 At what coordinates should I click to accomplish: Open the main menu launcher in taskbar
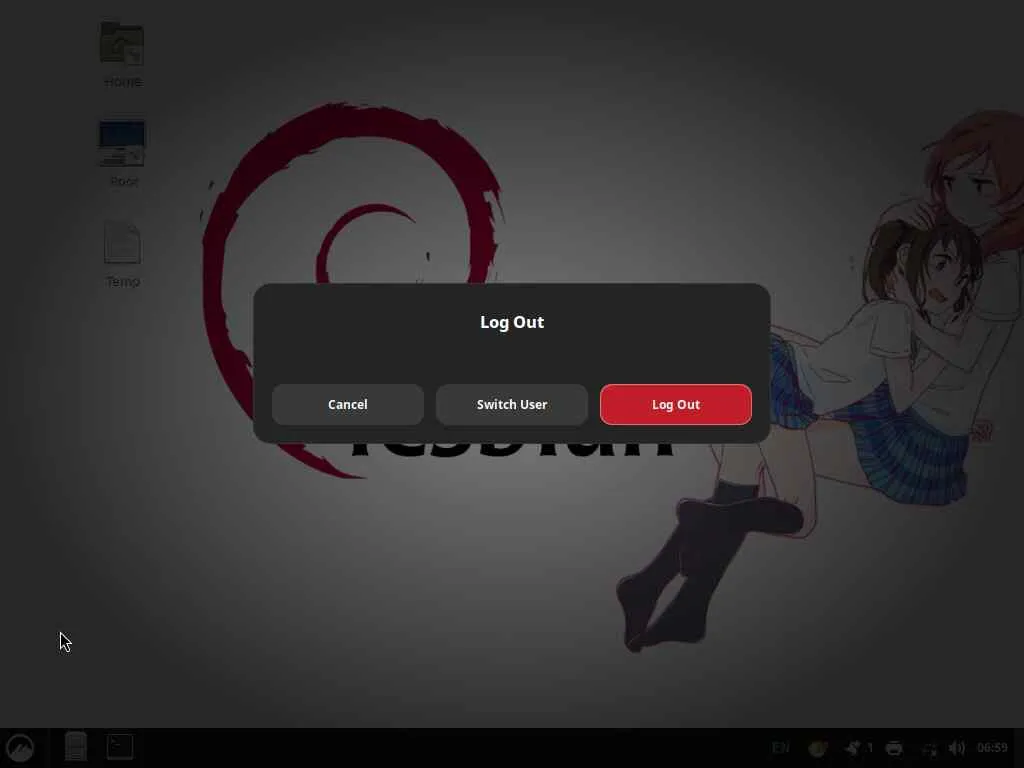coord(20,747)
